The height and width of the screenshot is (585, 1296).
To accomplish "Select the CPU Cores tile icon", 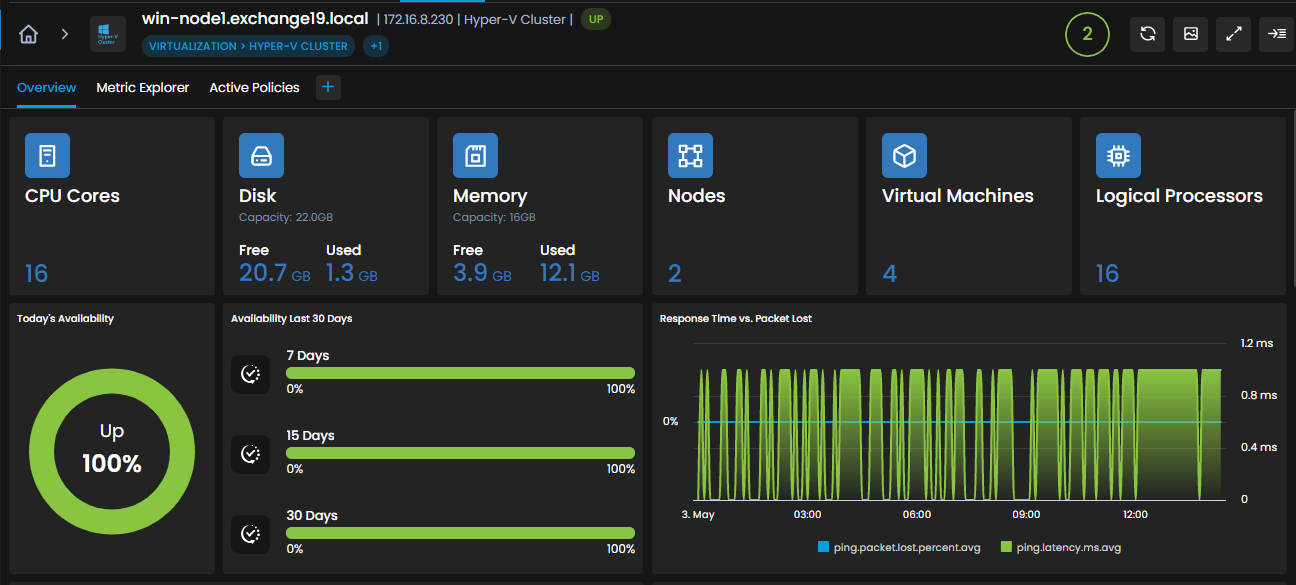I will tap(47, 156).
